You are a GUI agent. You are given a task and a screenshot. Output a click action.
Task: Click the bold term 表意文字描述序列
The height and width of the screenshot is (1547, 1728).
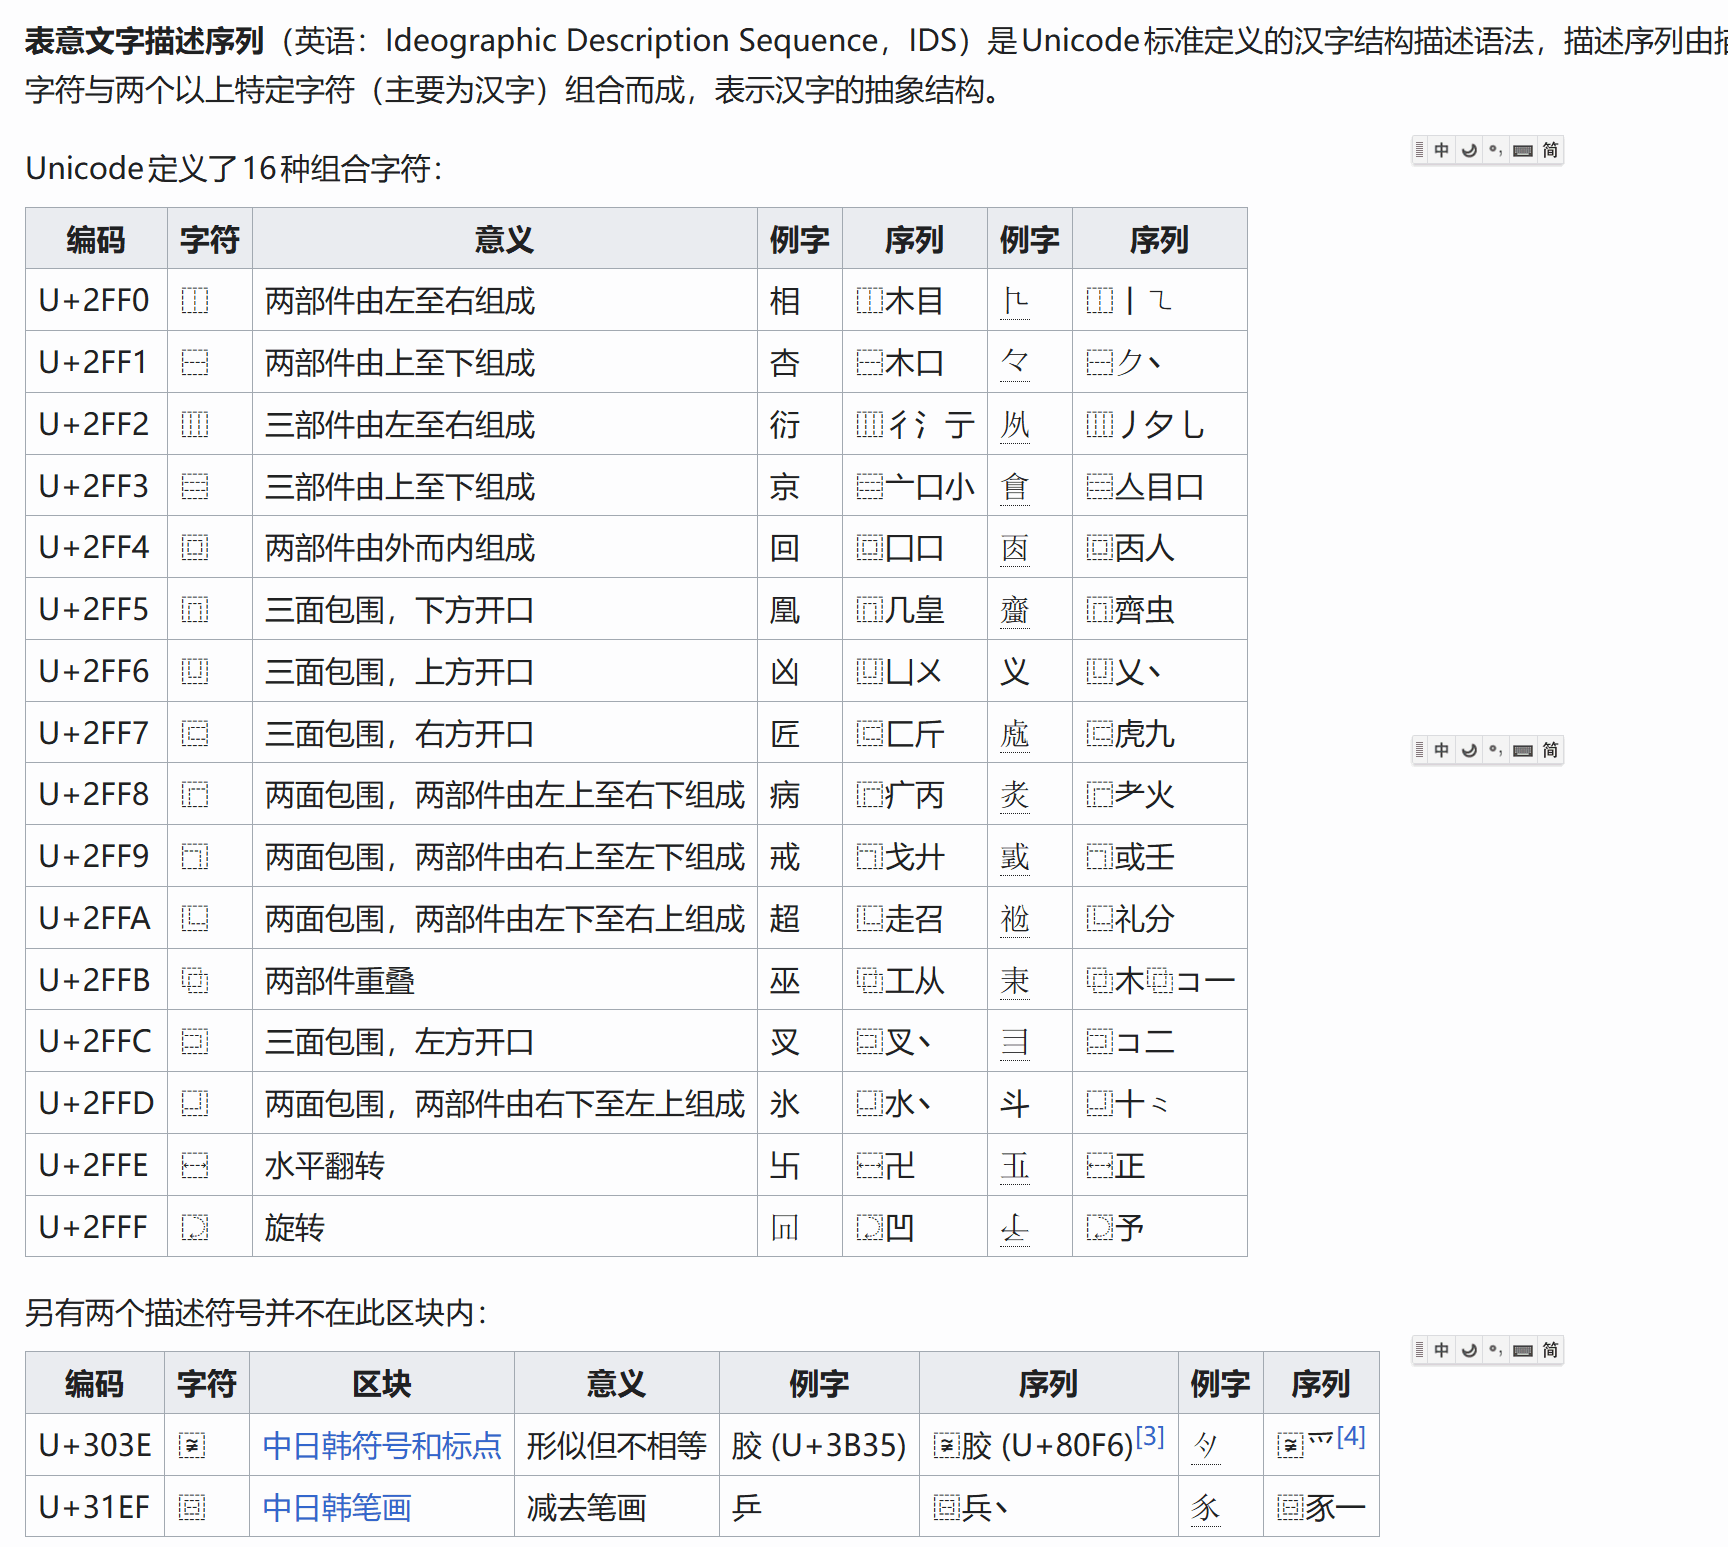[145, 41]
